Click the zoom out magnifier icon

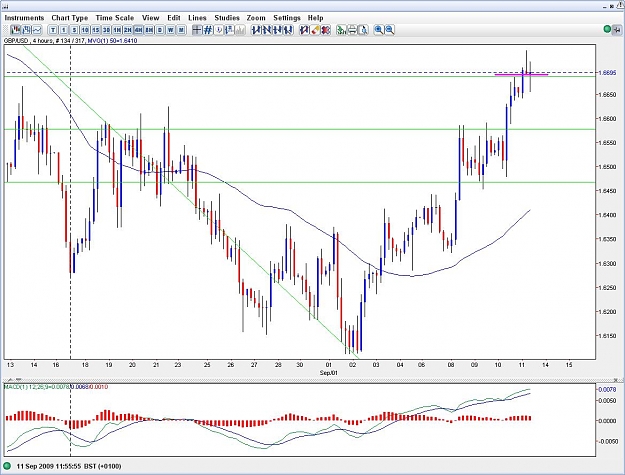[x=389, y=30]
